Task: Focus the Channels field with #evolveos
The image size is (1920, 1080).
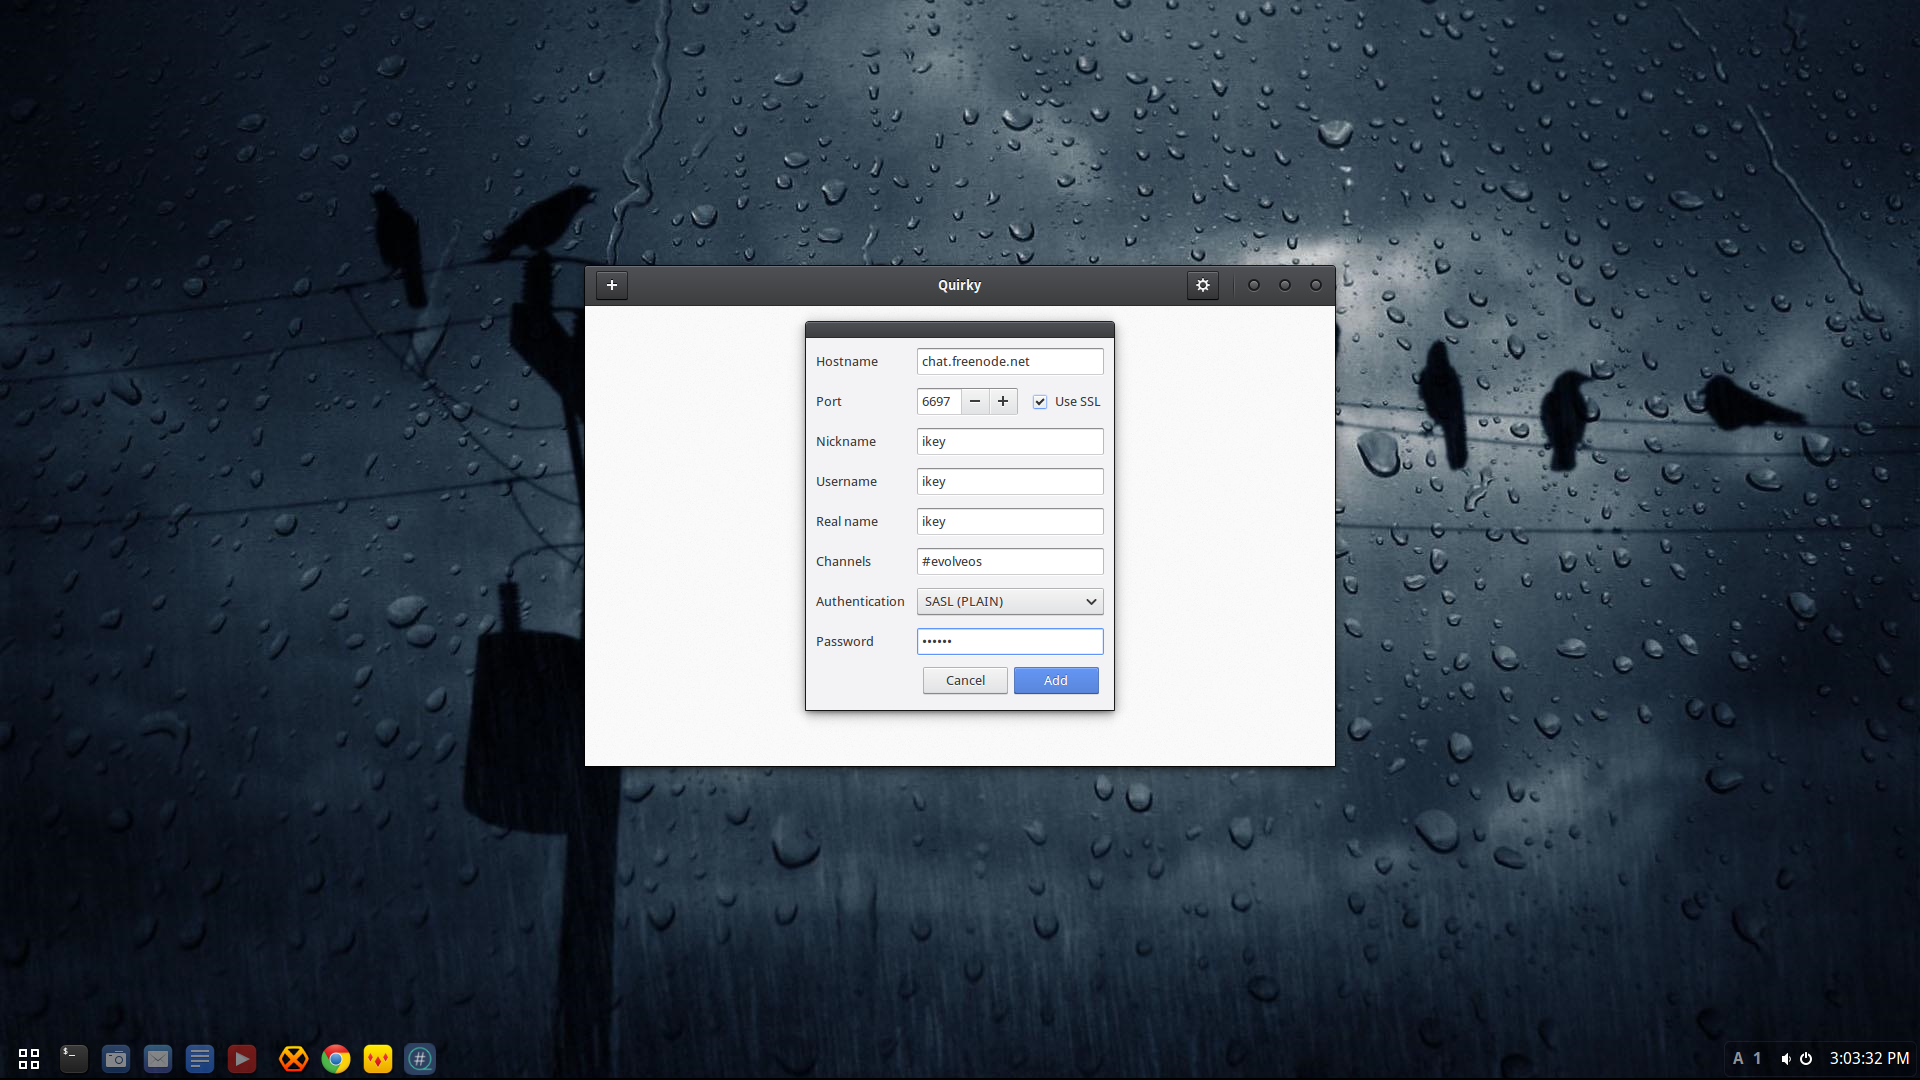Action: 1010,561
